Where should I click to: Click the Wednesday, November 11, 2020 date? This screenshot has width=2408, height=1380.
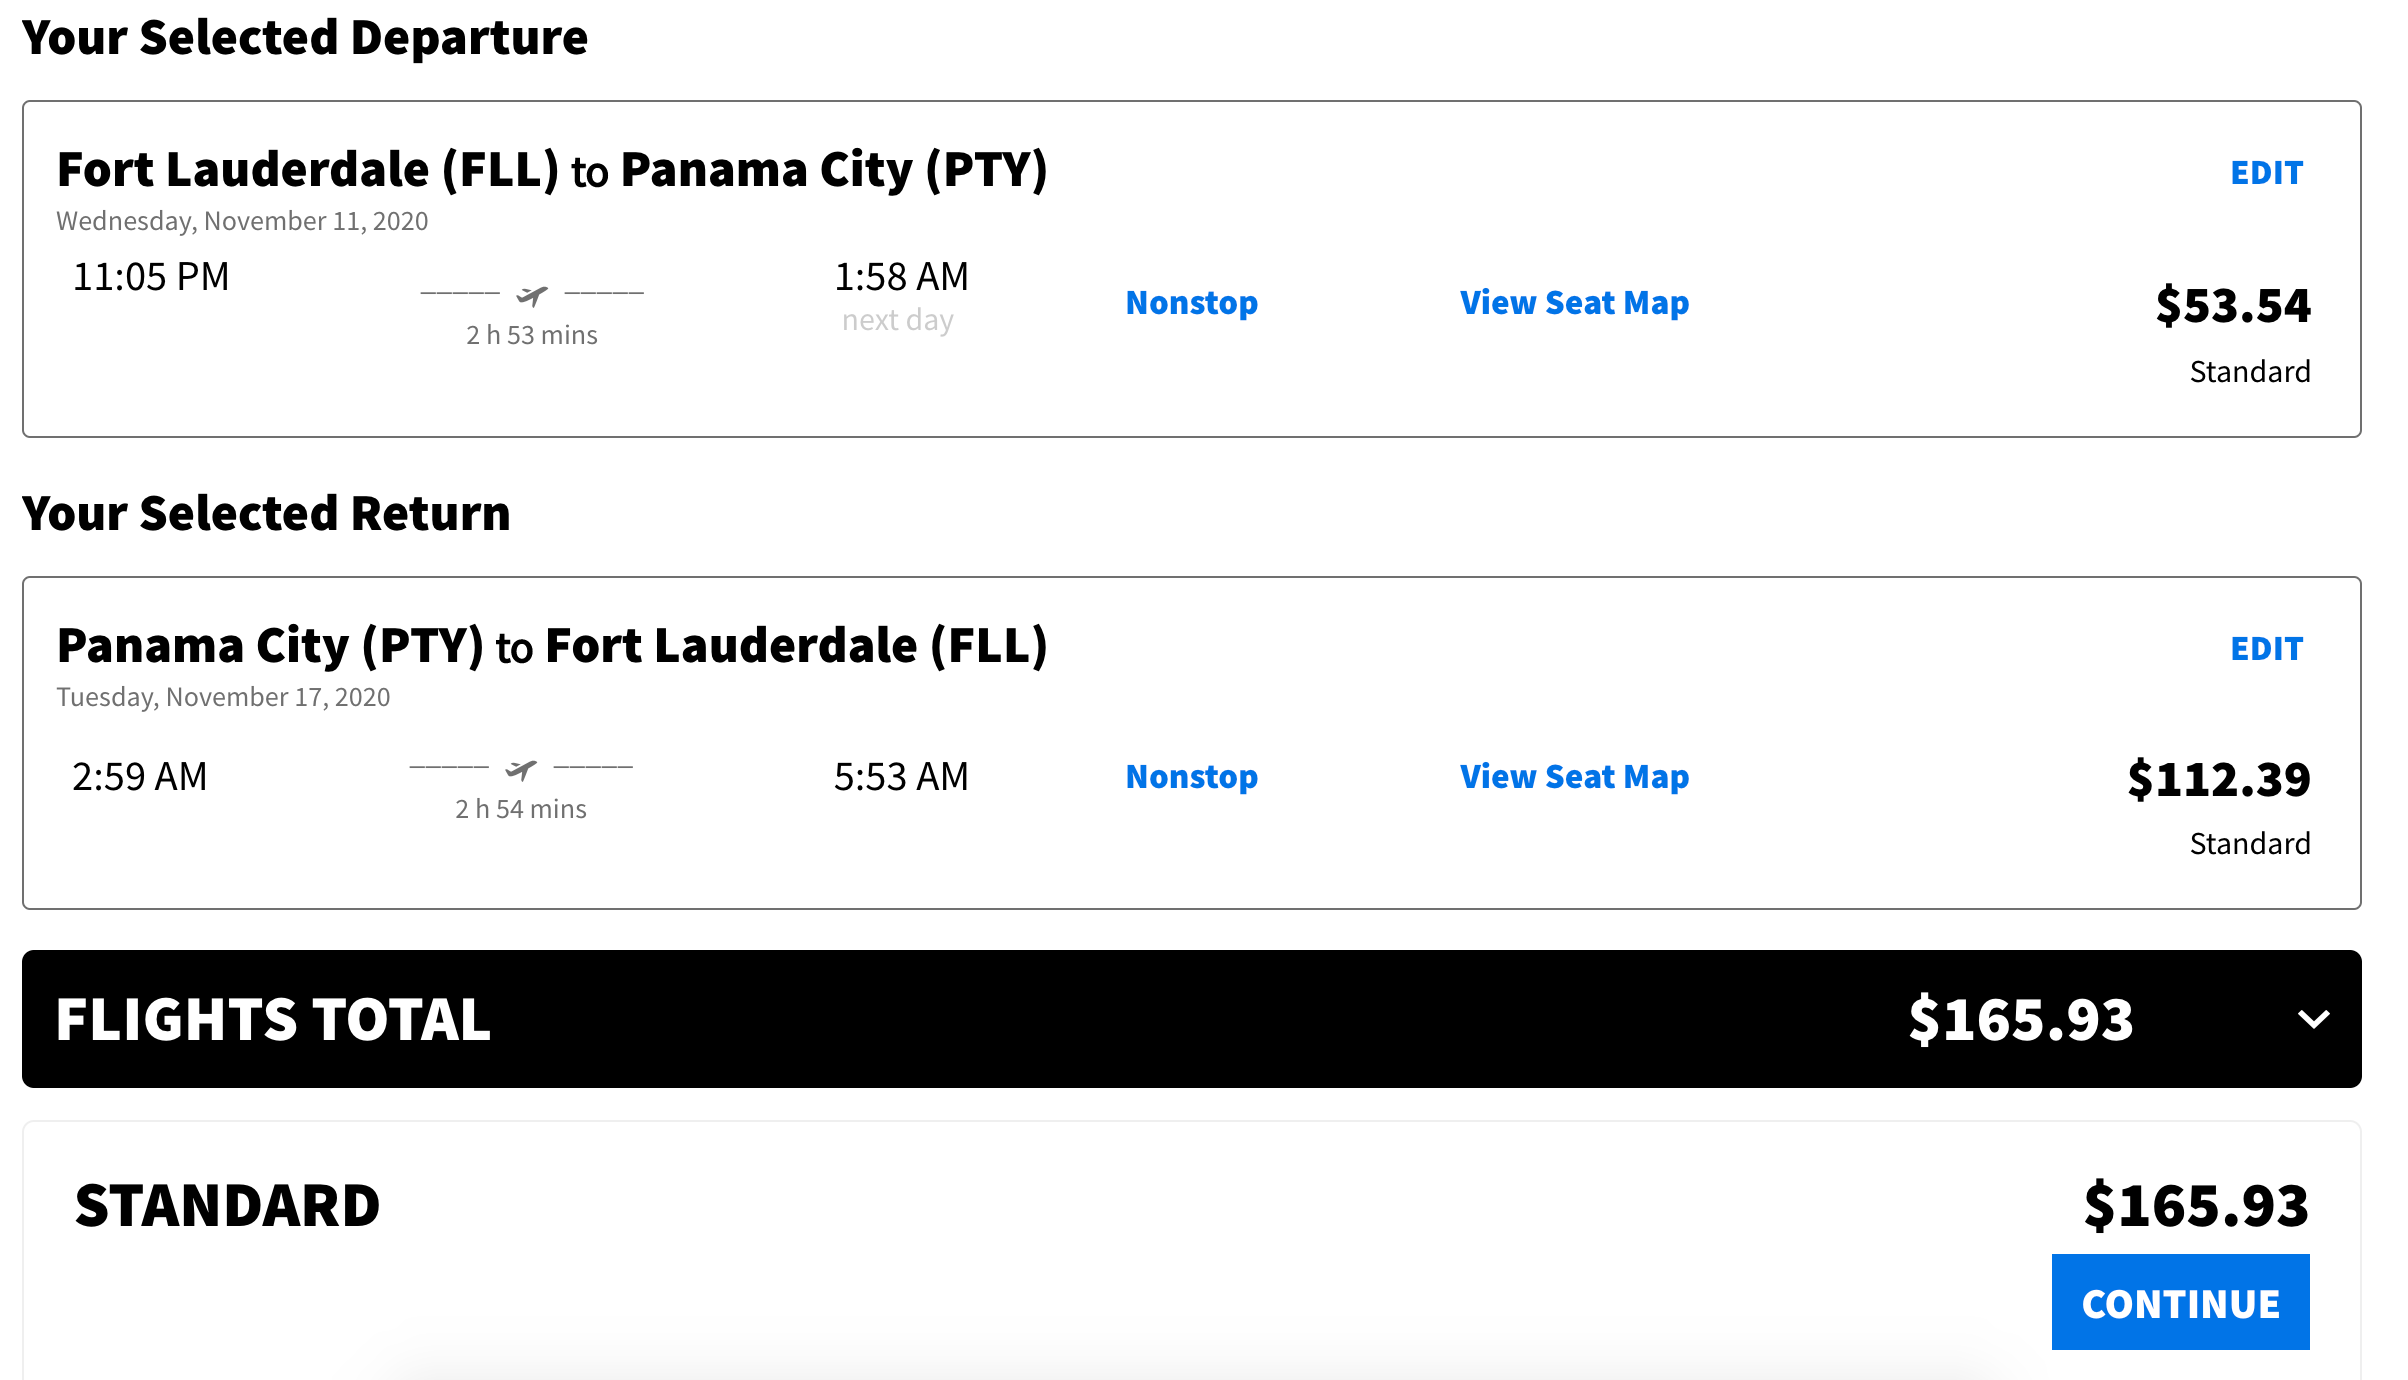(x=242, y=221)
